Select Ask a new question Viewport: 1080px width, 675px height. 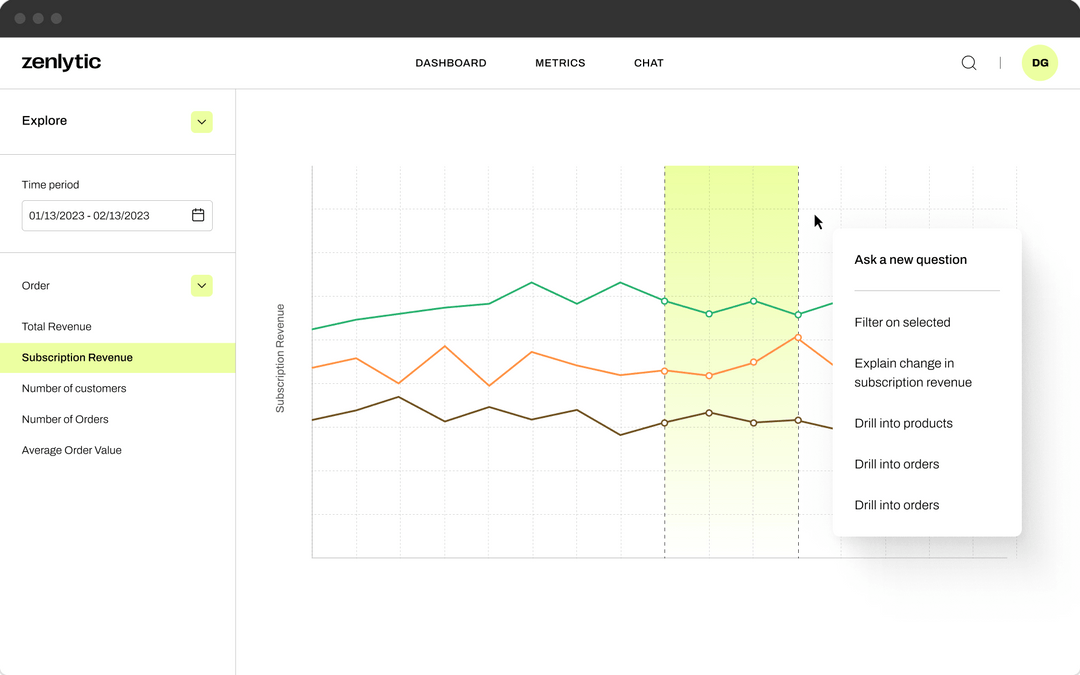point(911,259)
